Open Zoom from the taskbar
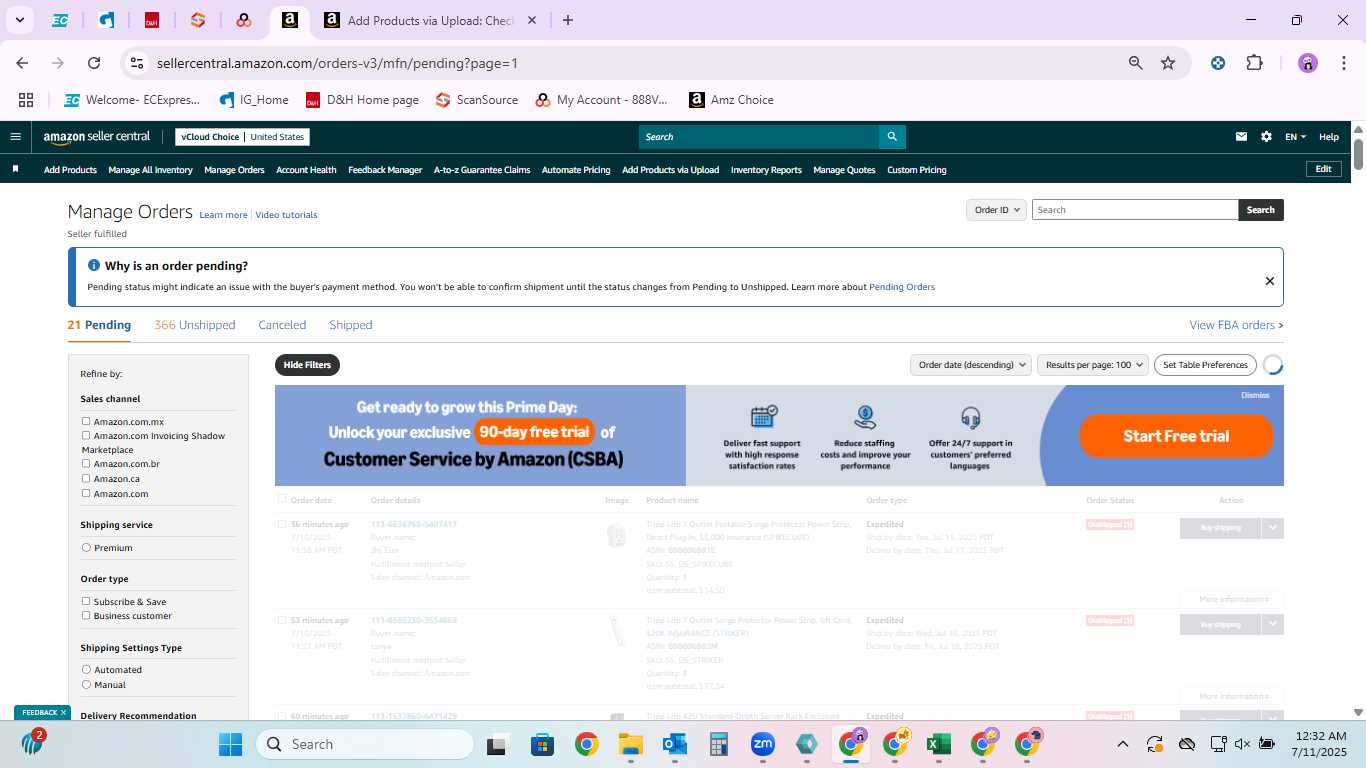 763,744
